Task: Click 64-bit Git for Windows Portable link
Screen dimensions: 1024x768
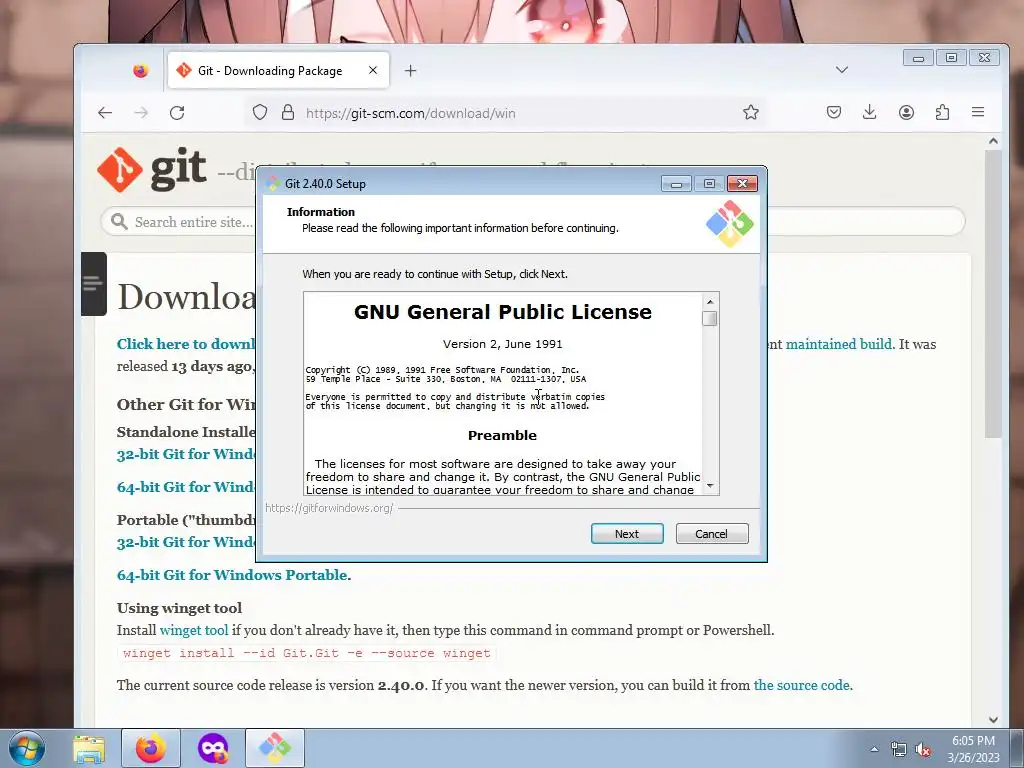Action: [x=232, y=575]
